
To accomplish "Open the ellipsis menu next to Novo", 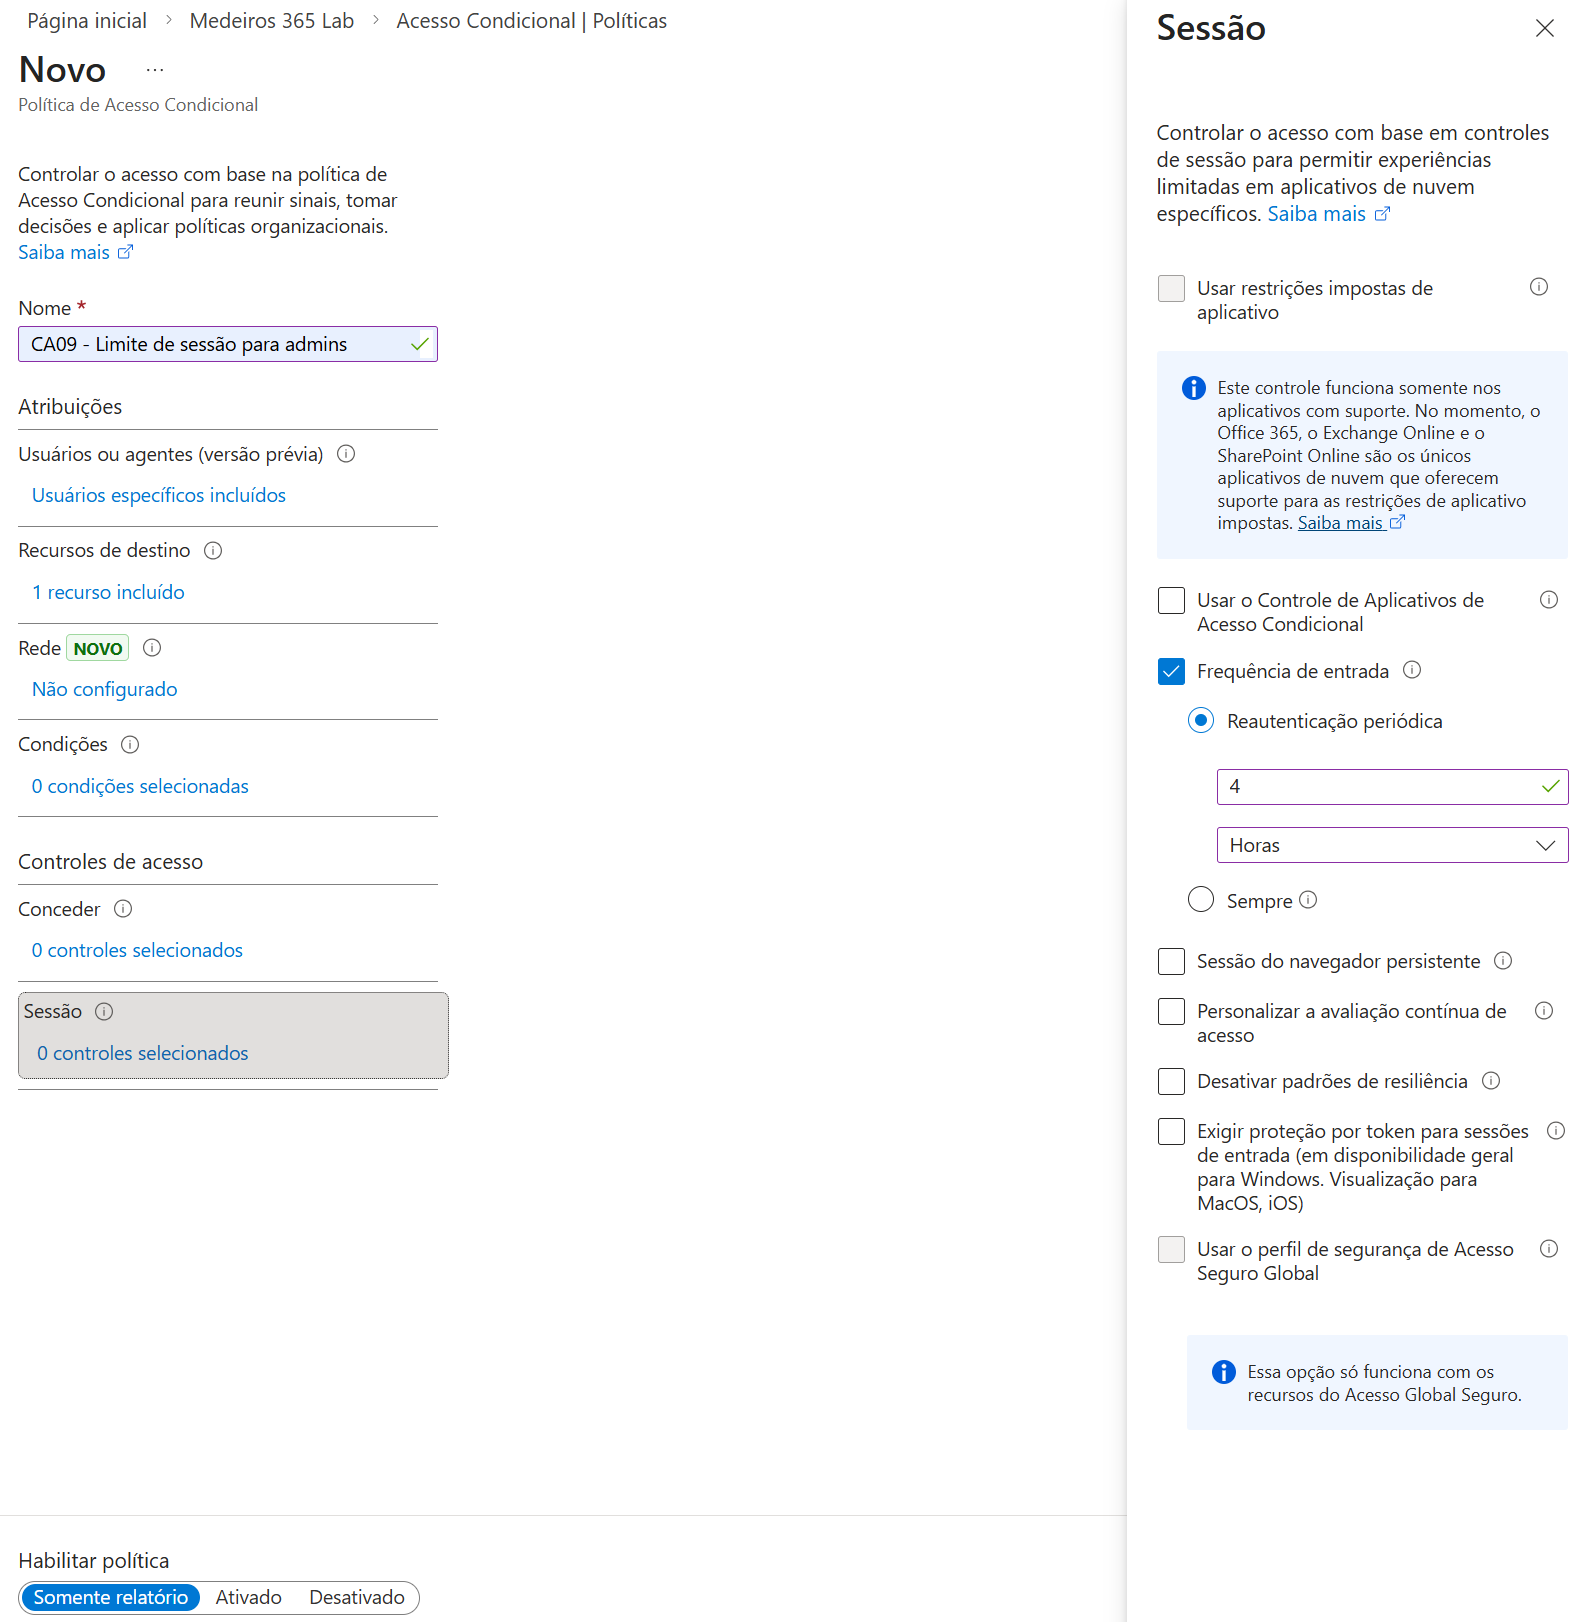I will tap(155, 70).
